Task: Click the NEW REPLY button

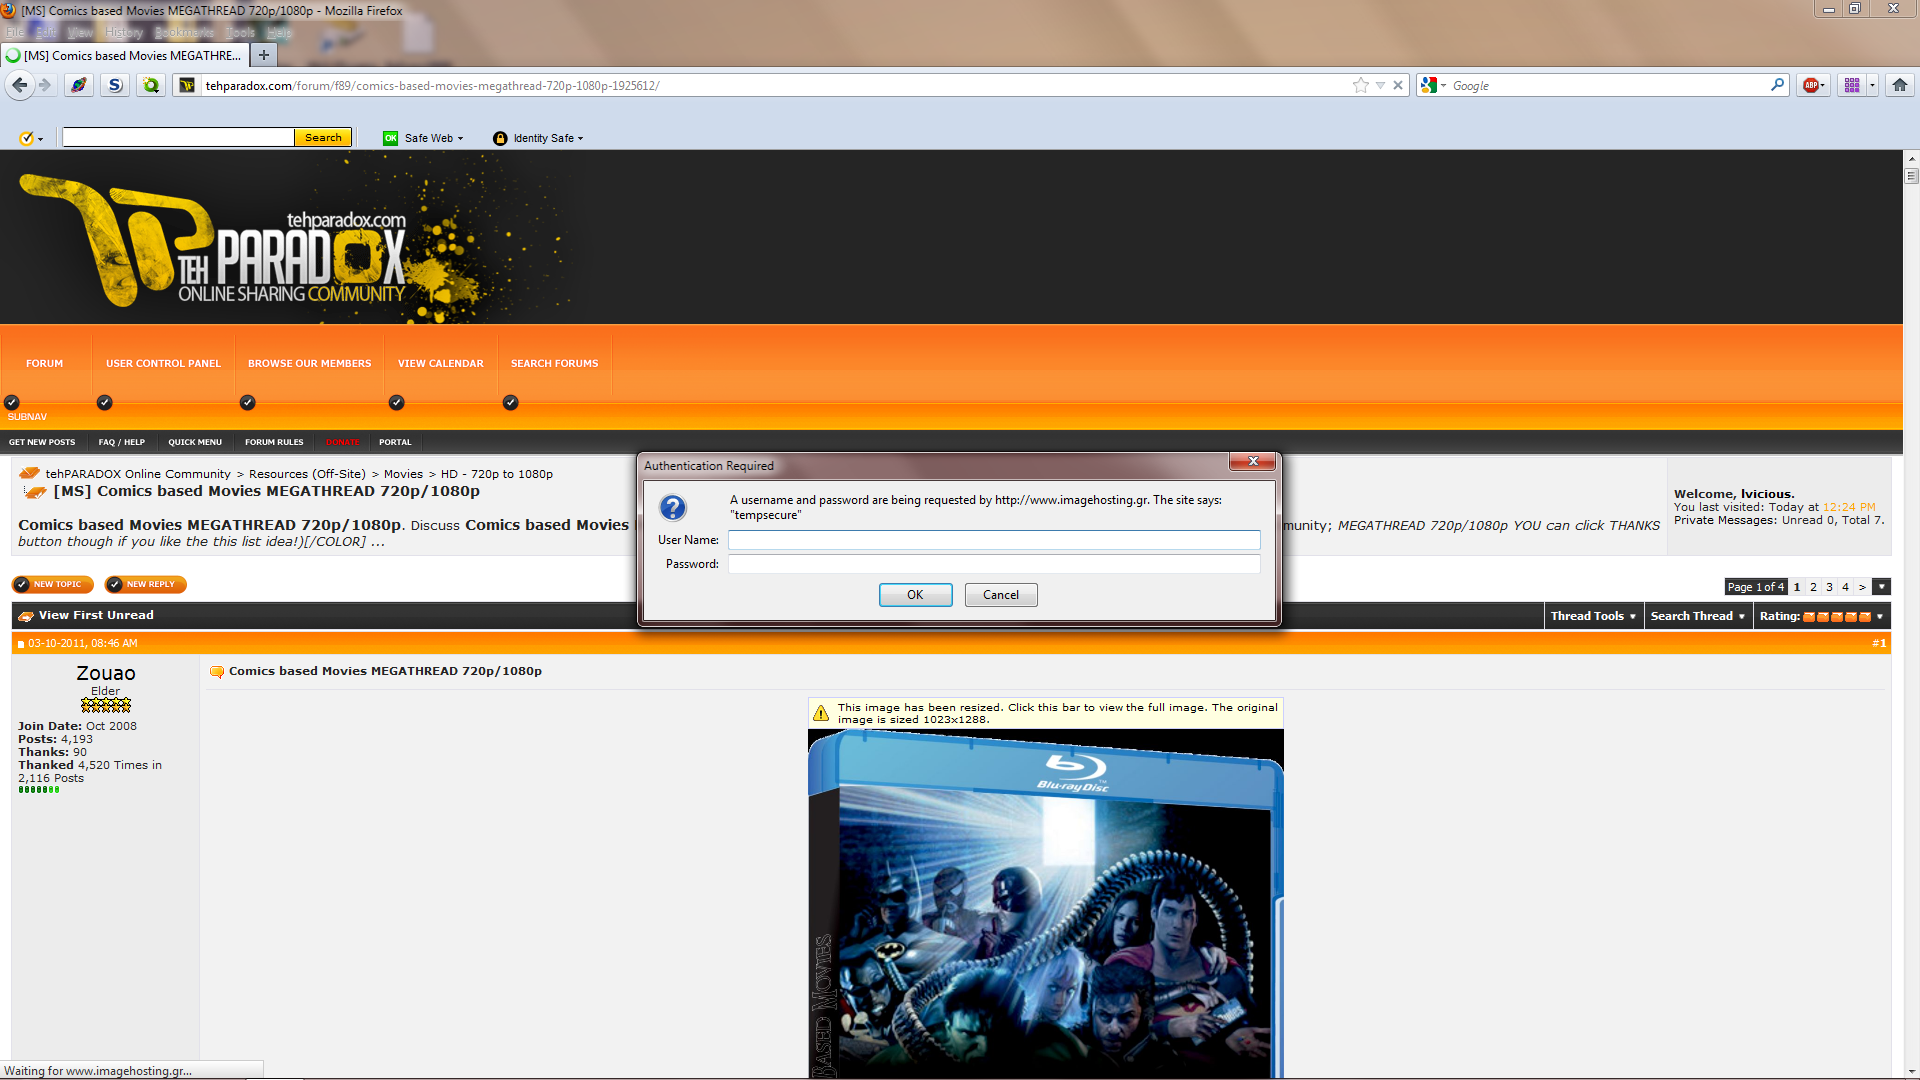Action: pyautogui.click(x=145, y=584)
